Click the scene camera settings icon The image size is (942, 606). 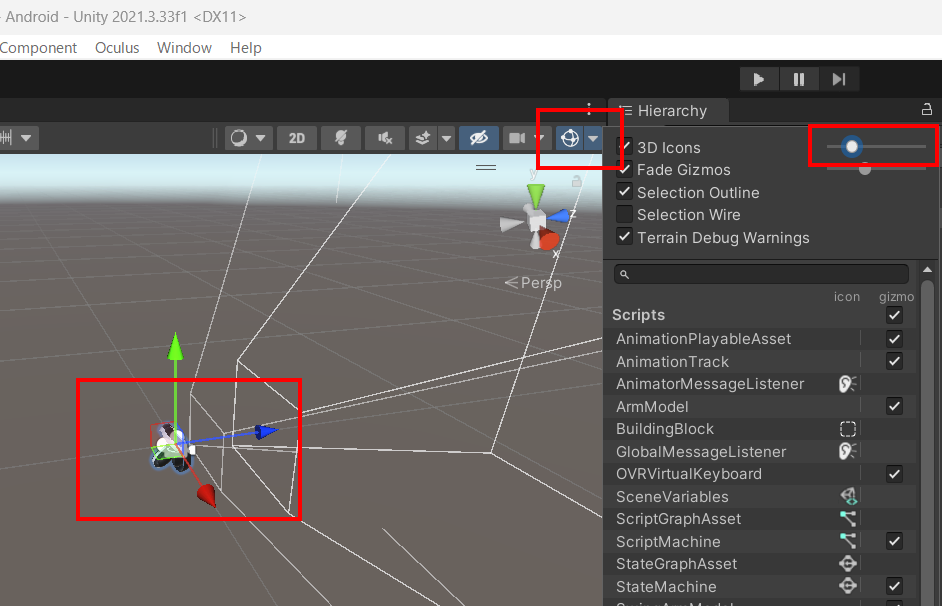click(x=517, y=138)
